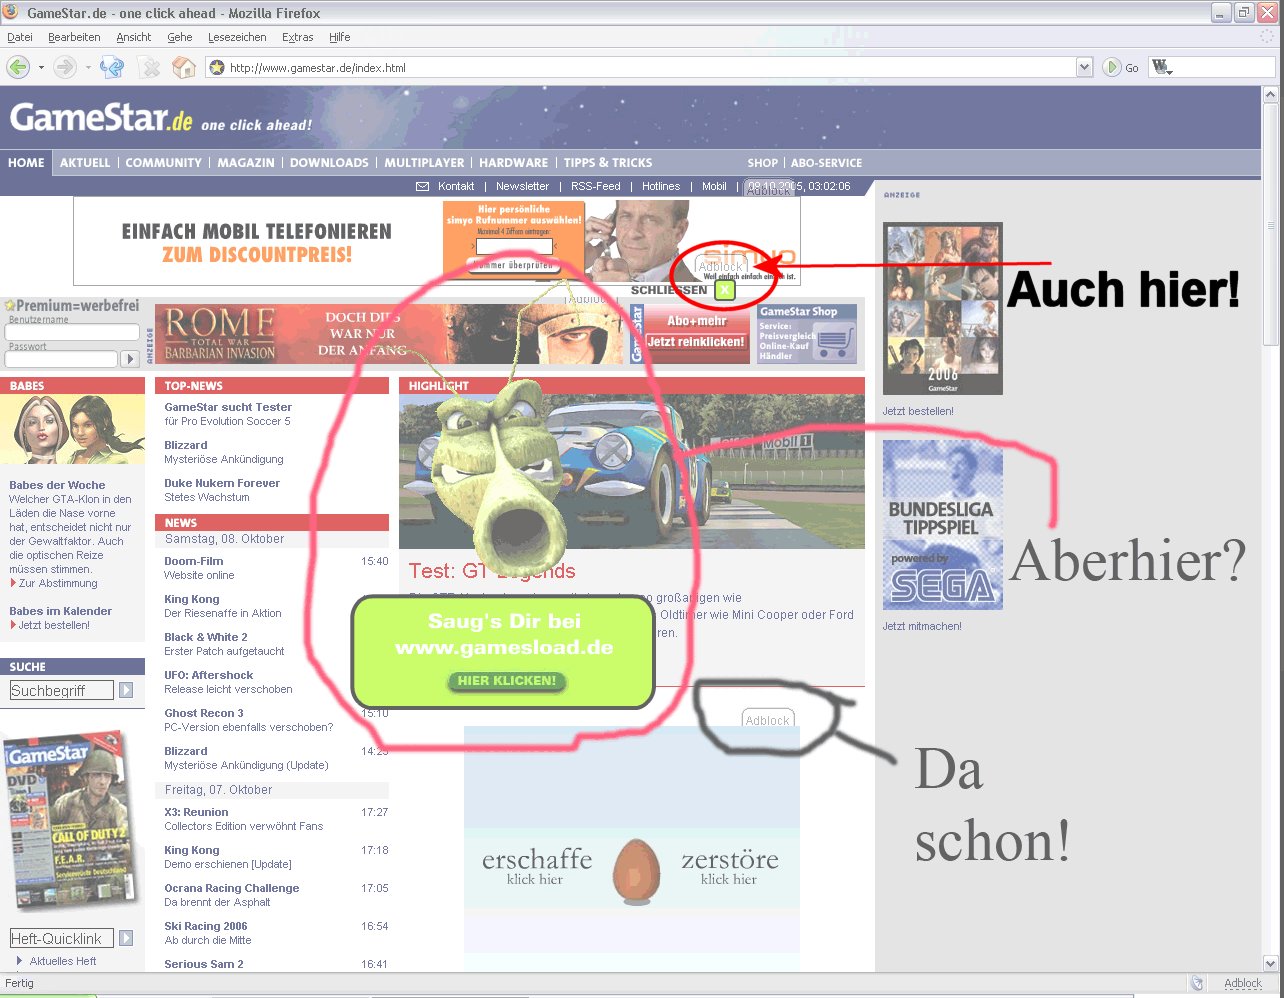
Task: Click the envelope icon beside Kontakt
Action: [x=422, y=186]
